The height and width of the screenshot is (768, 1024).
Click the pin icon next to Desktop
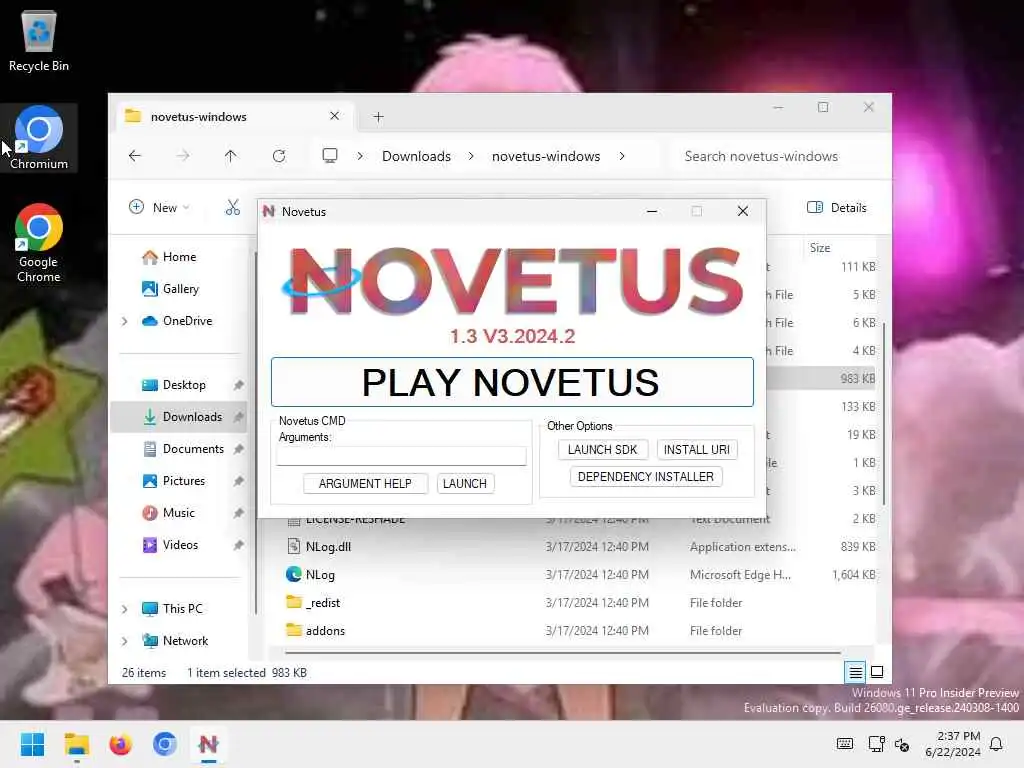click(x=238, y=385)
